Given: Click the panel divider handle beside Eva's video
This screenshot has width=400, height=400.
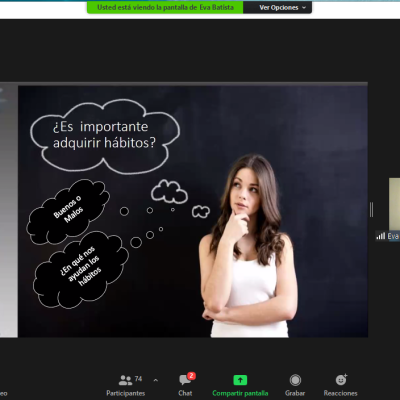Looking at the screenshot, I should coord(372,210).
